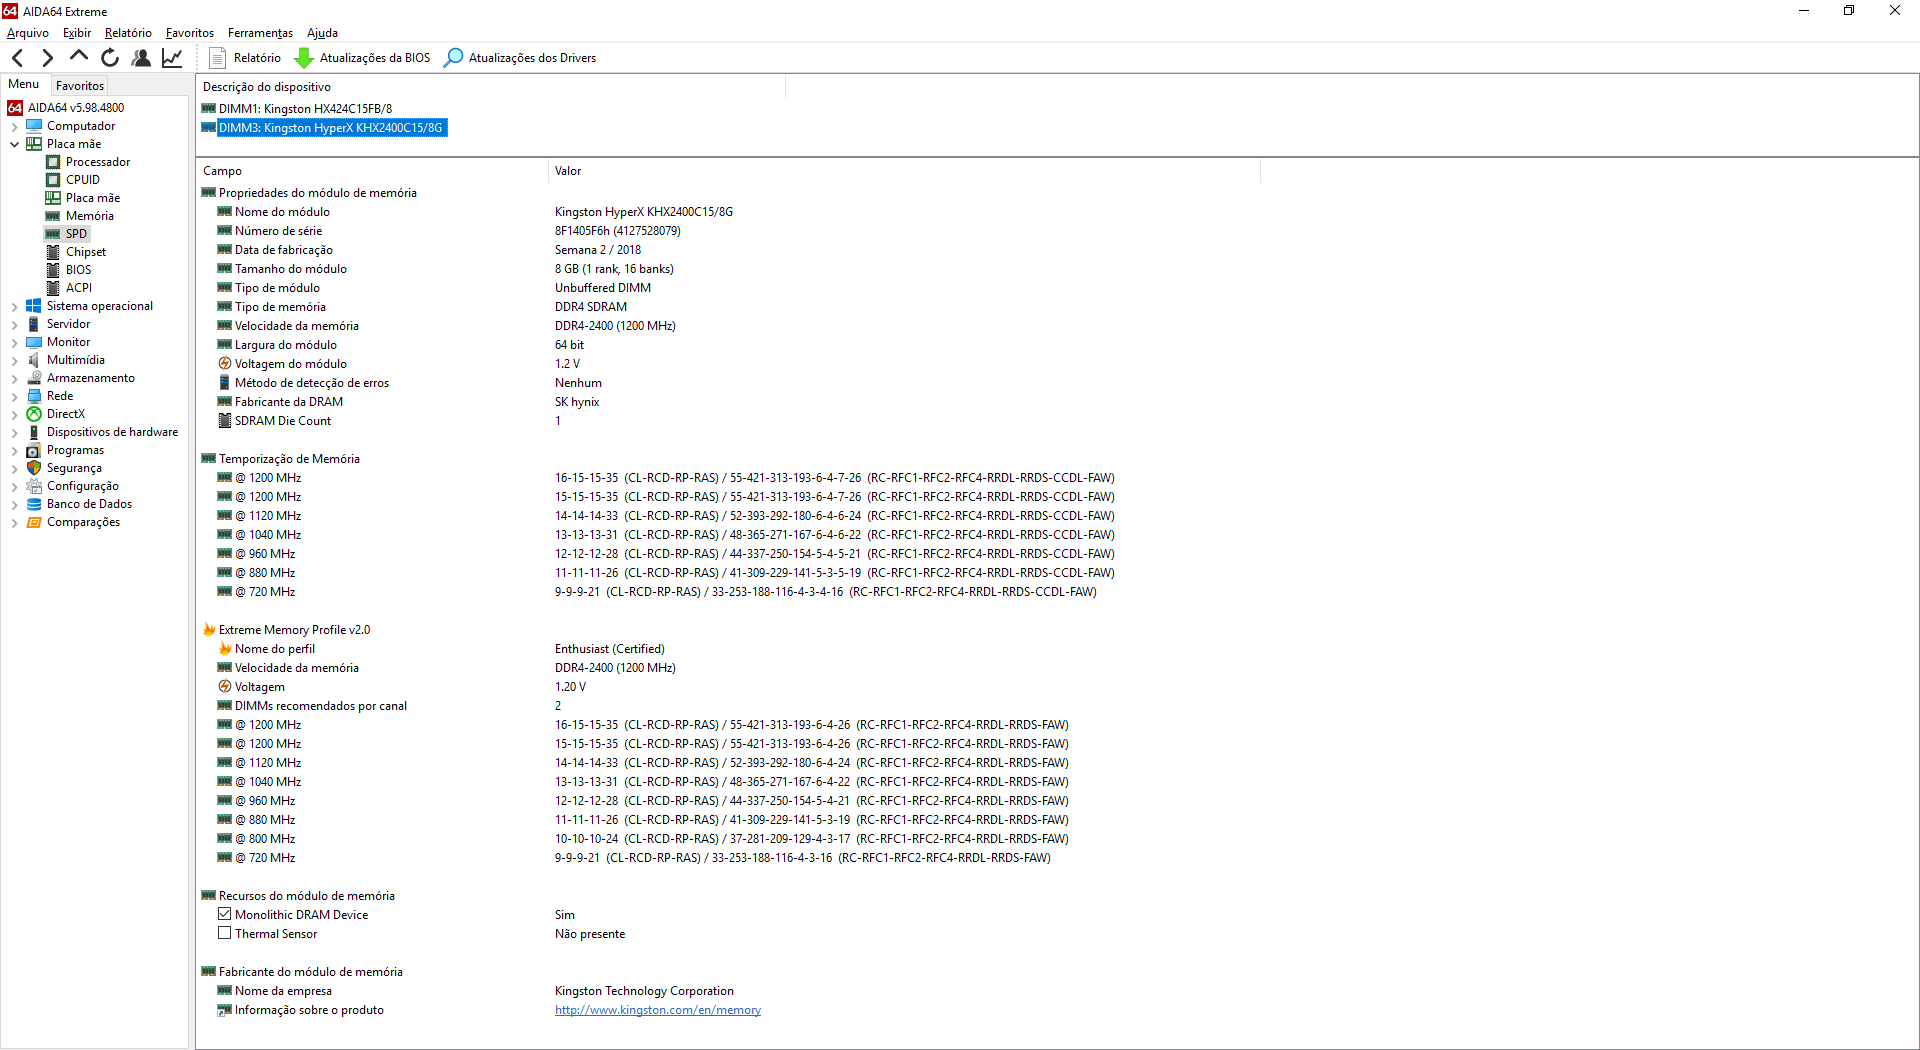The image size is (1920, 1050).
Task: Select SPD in the tree
Action: [76, 234]
